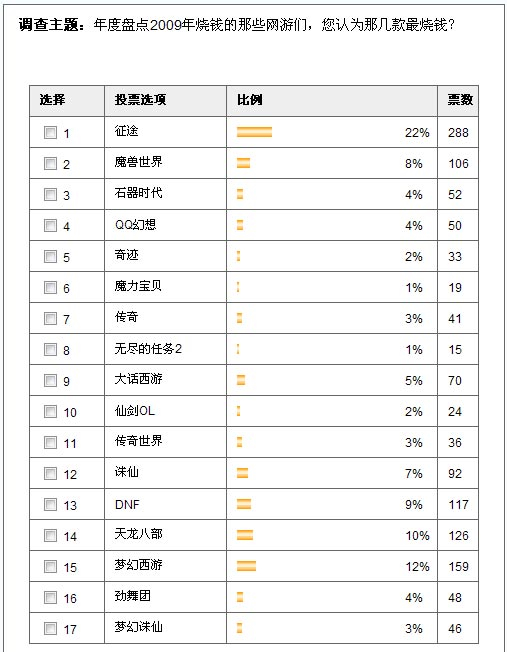Select the 劲舞团 checkbox

coord(50,597)
